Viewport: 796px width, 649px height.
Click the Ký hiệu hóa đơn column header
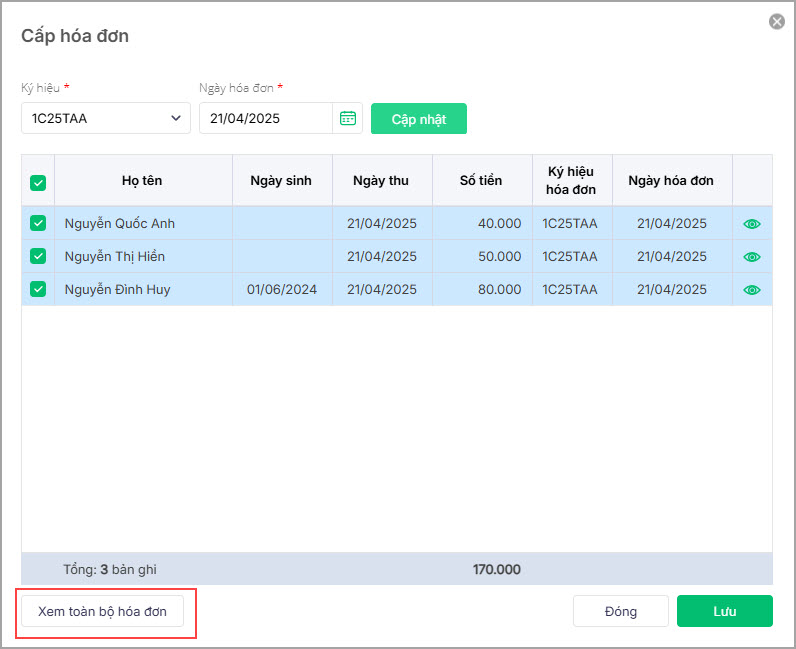571,180
